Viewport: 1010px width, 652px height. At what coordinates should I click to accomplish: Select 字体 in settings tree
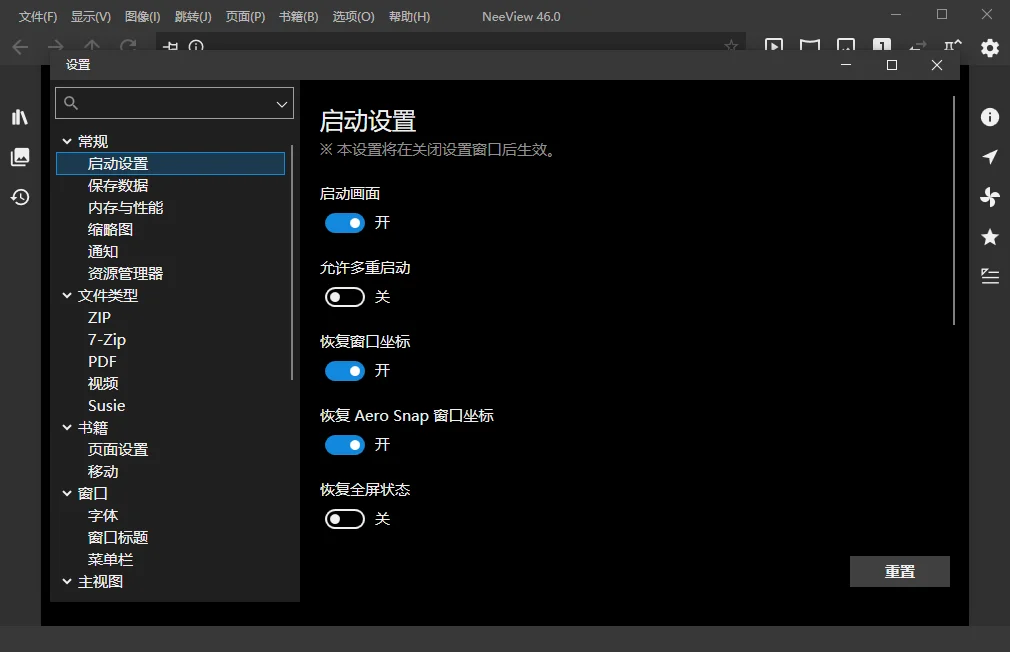coord(103,516)
